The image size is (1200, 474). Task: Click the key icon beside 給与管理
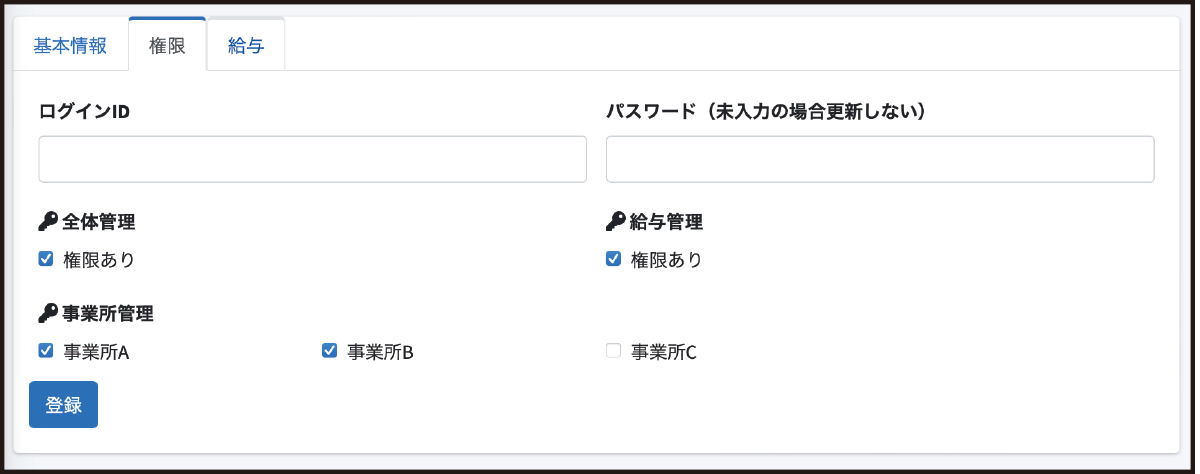[x=616, y=221]
